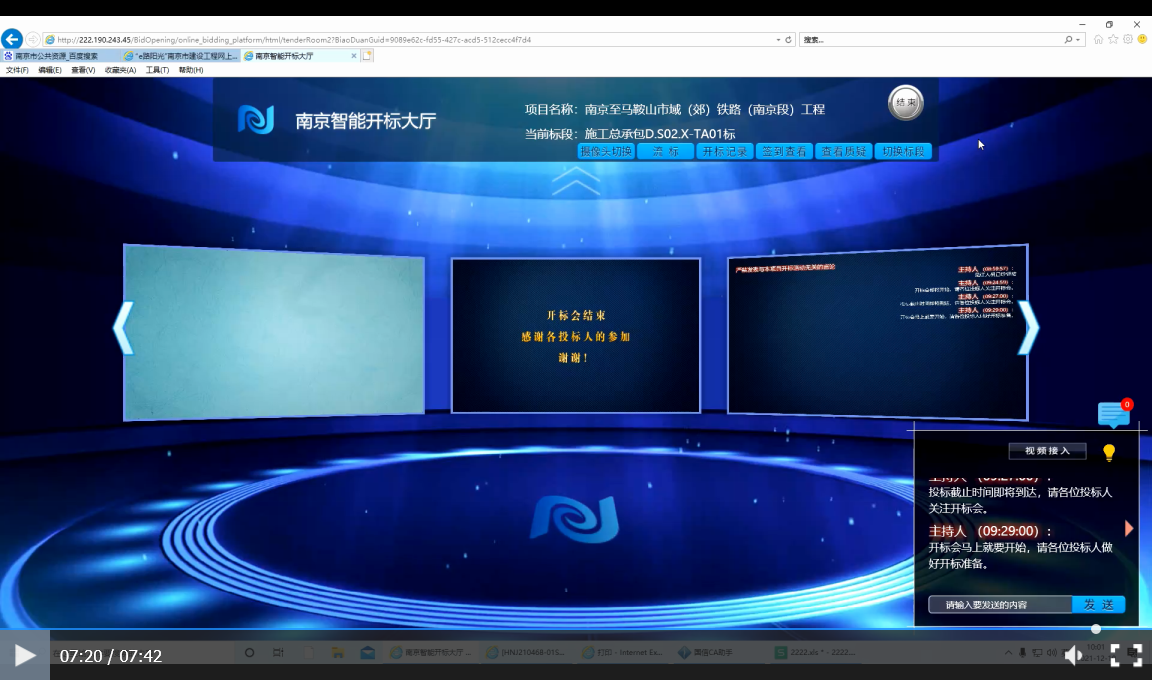This screenshot has width=1153, height=680.
Task: Open browser Tools gear icon
Action: tap(1128, 40)
